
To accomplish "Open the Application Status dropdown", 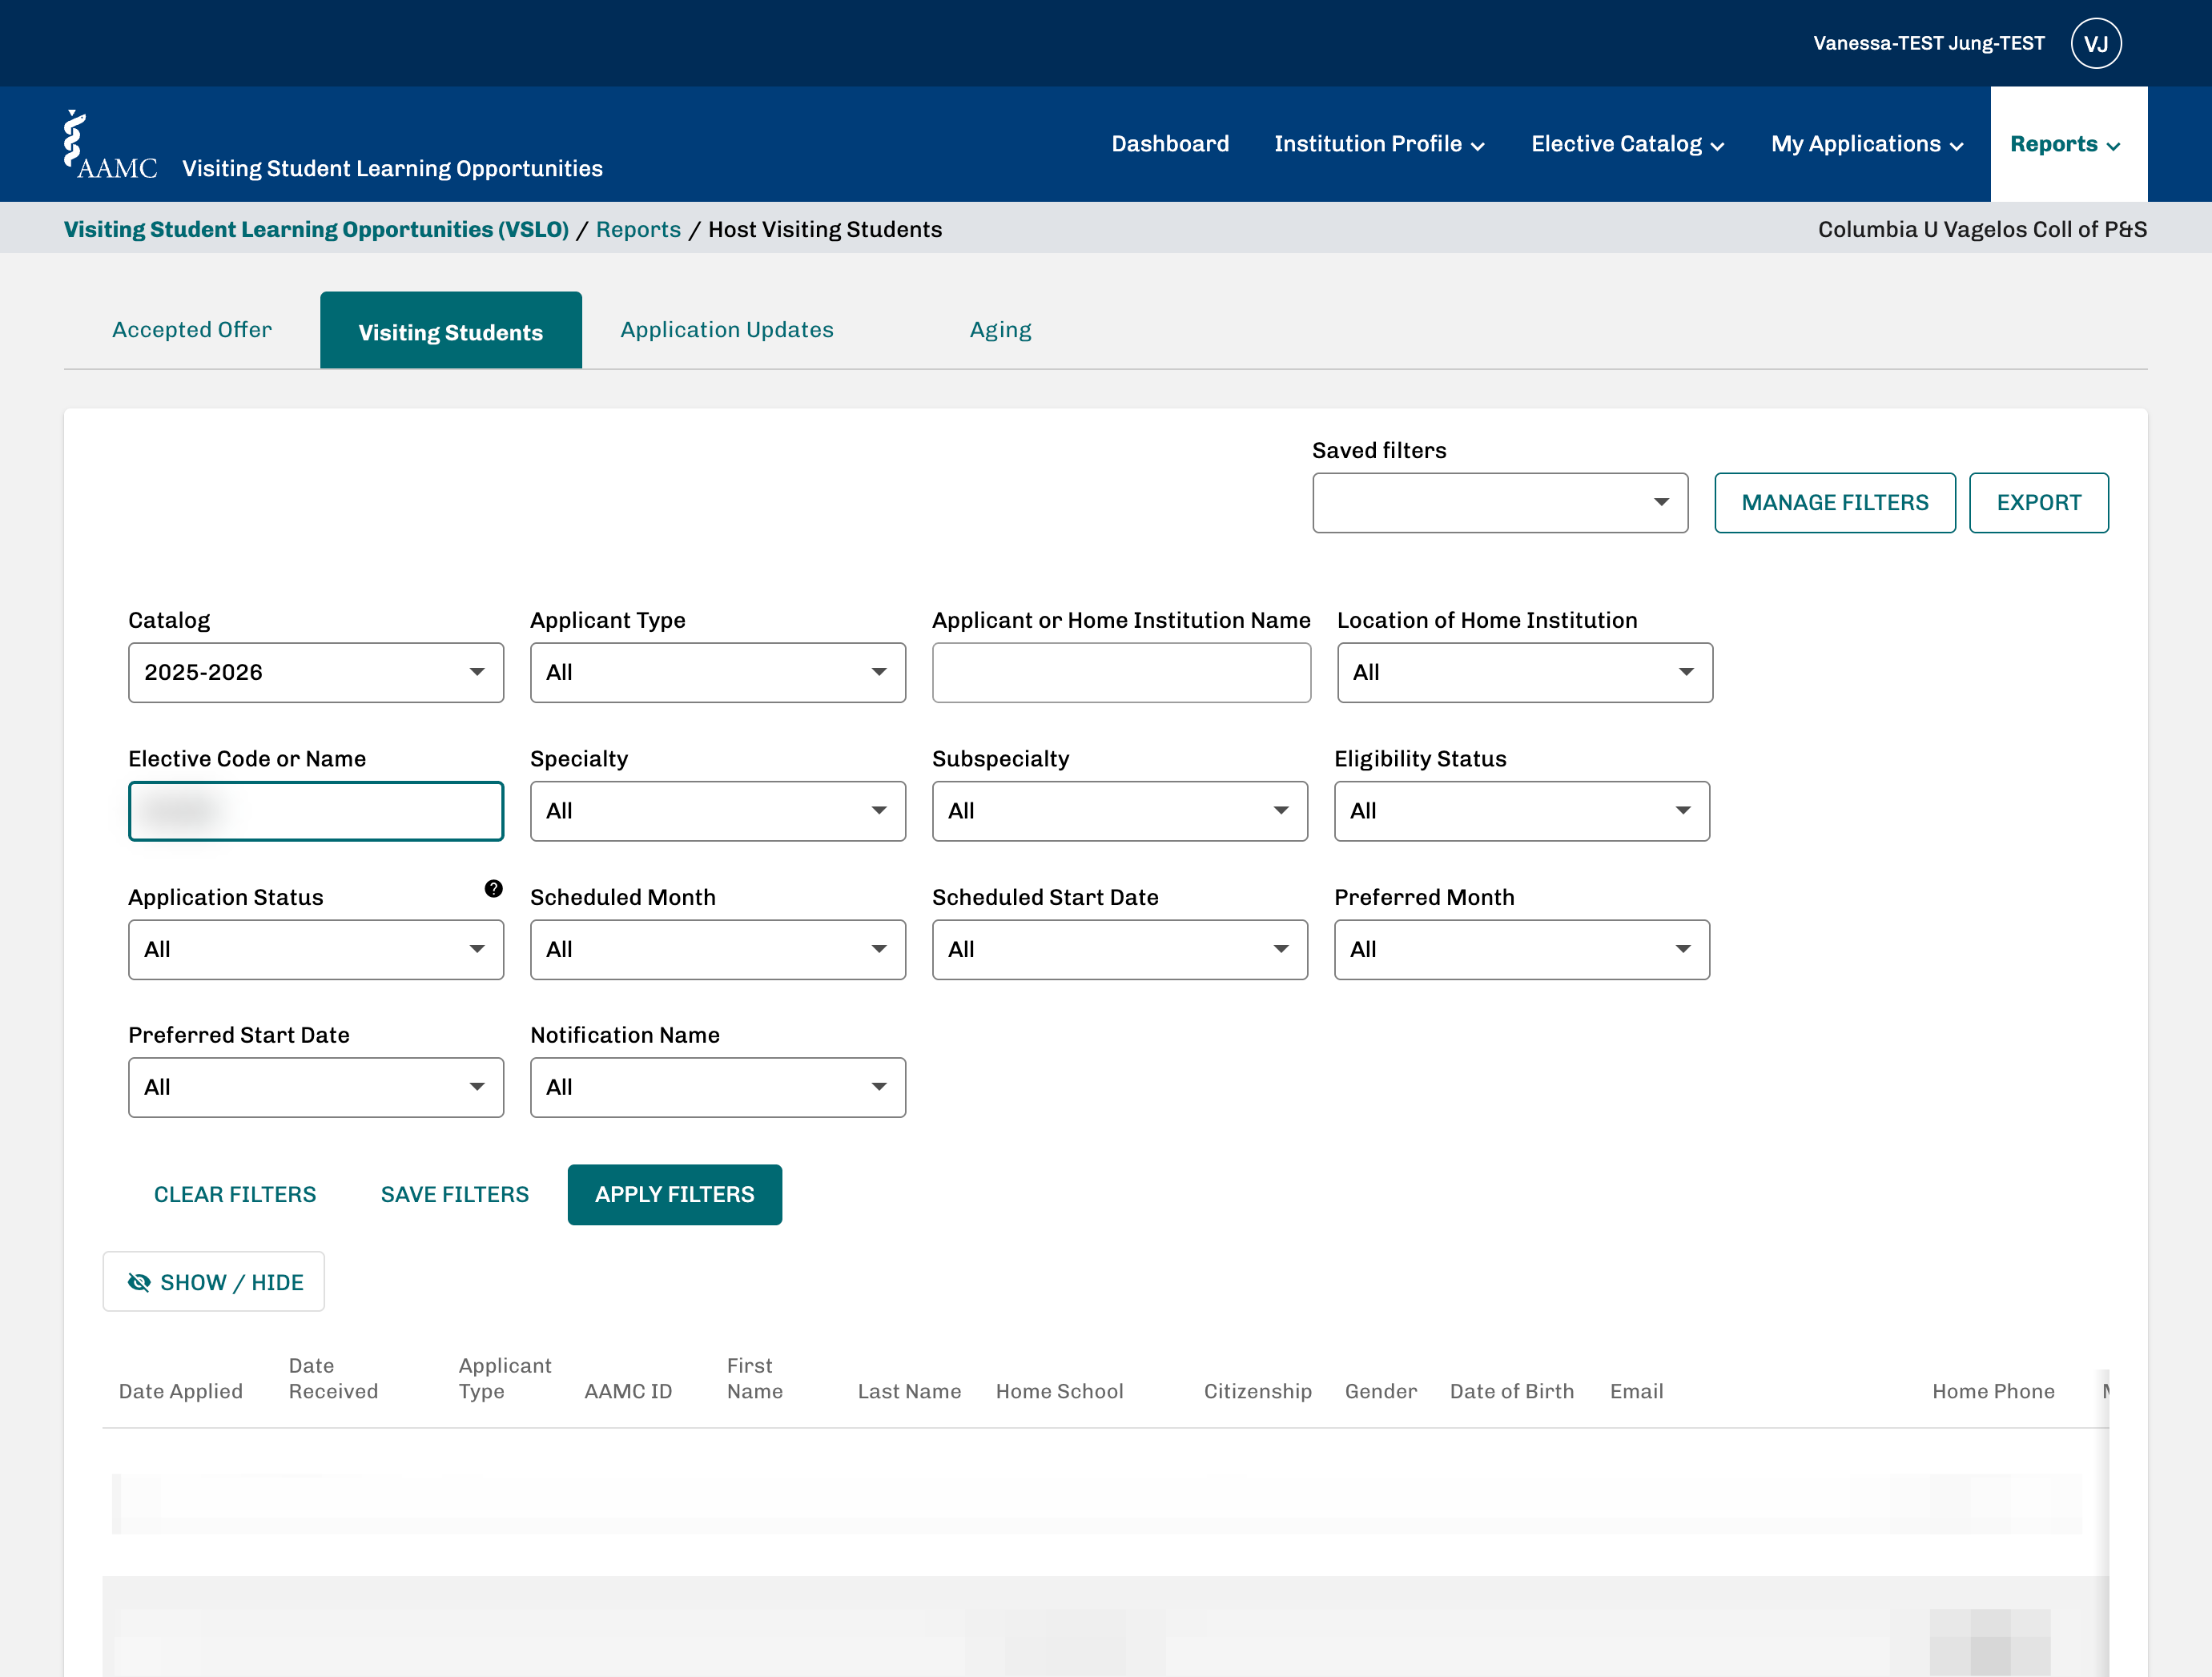I will pyautogui.click(x=316, y=949).
